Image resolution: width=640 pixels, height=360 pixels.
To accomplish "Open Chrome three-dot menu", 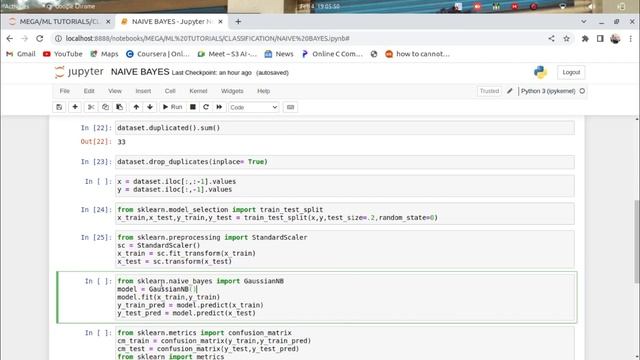I will point(631,38).
